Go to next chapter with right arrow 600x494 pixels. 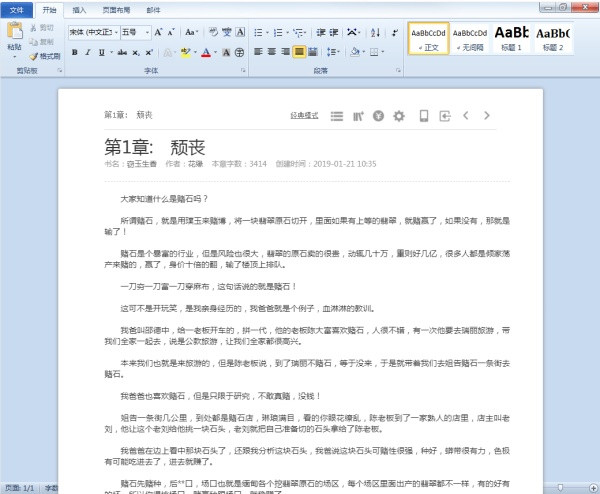[x=487, y=116]
